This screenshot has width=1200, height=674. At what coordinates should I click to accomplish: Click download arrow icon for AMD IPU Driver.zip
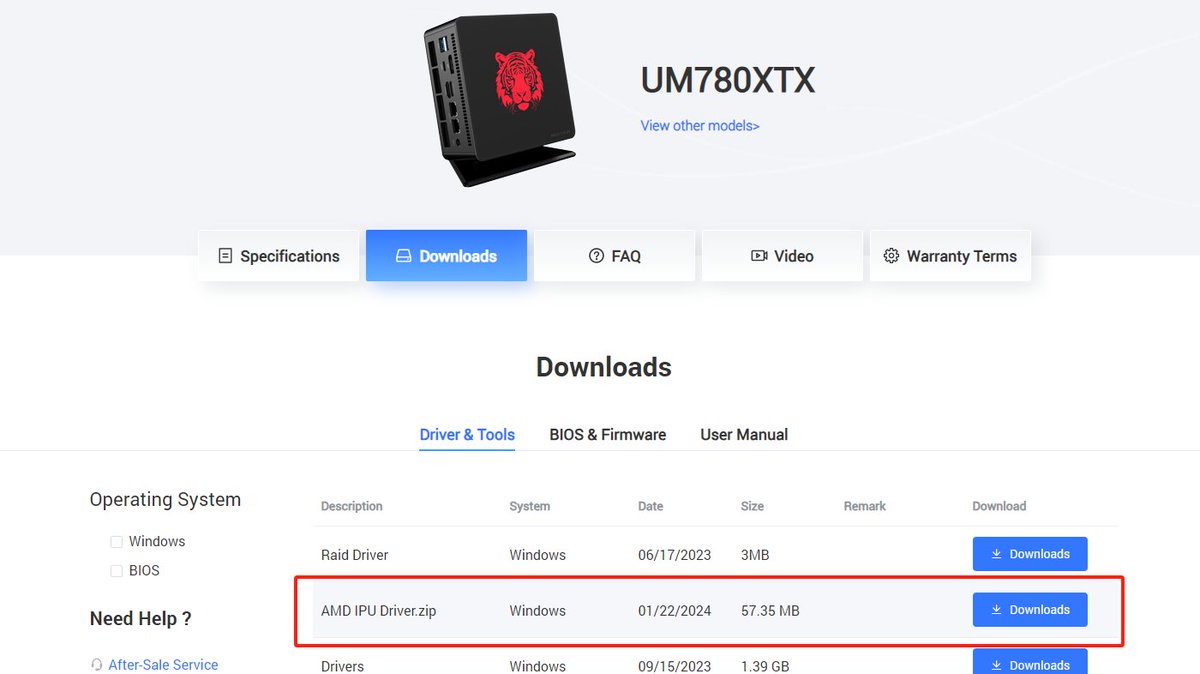click(x=996, y=610)
